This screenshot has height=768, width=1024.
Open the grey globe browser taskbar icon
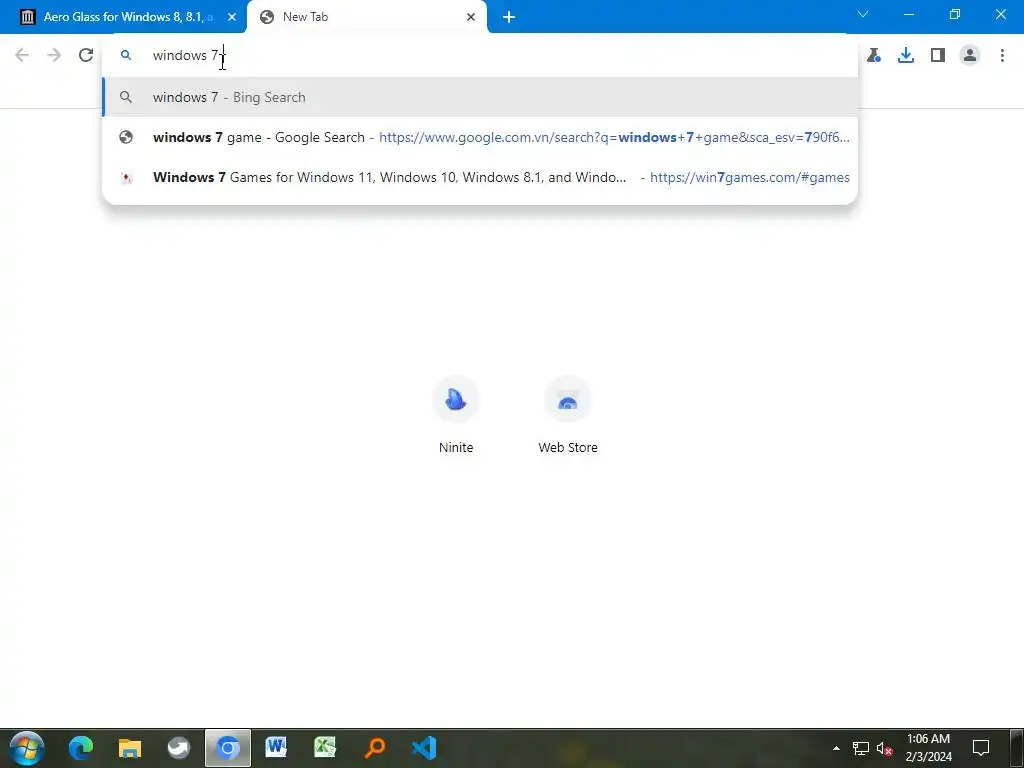[x=178, y=748]
